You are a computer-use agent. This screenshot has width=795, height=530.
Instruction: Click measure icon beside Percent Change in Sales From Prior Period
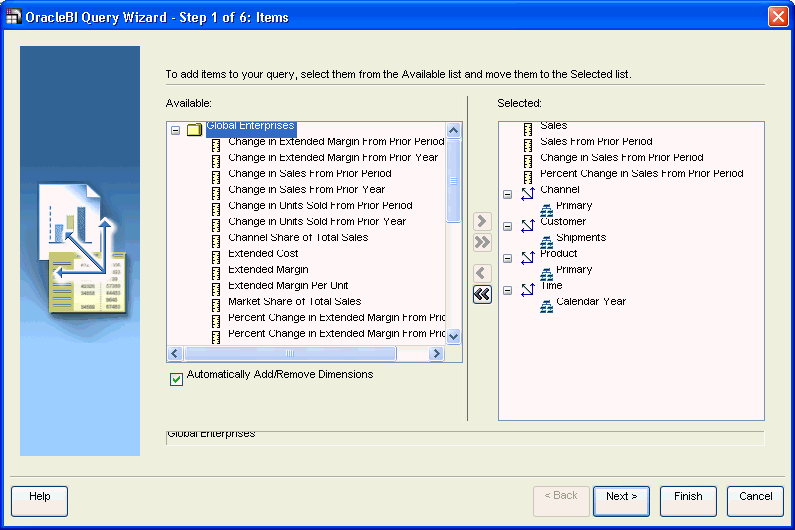pyautogui.click(x=528, y=178)
